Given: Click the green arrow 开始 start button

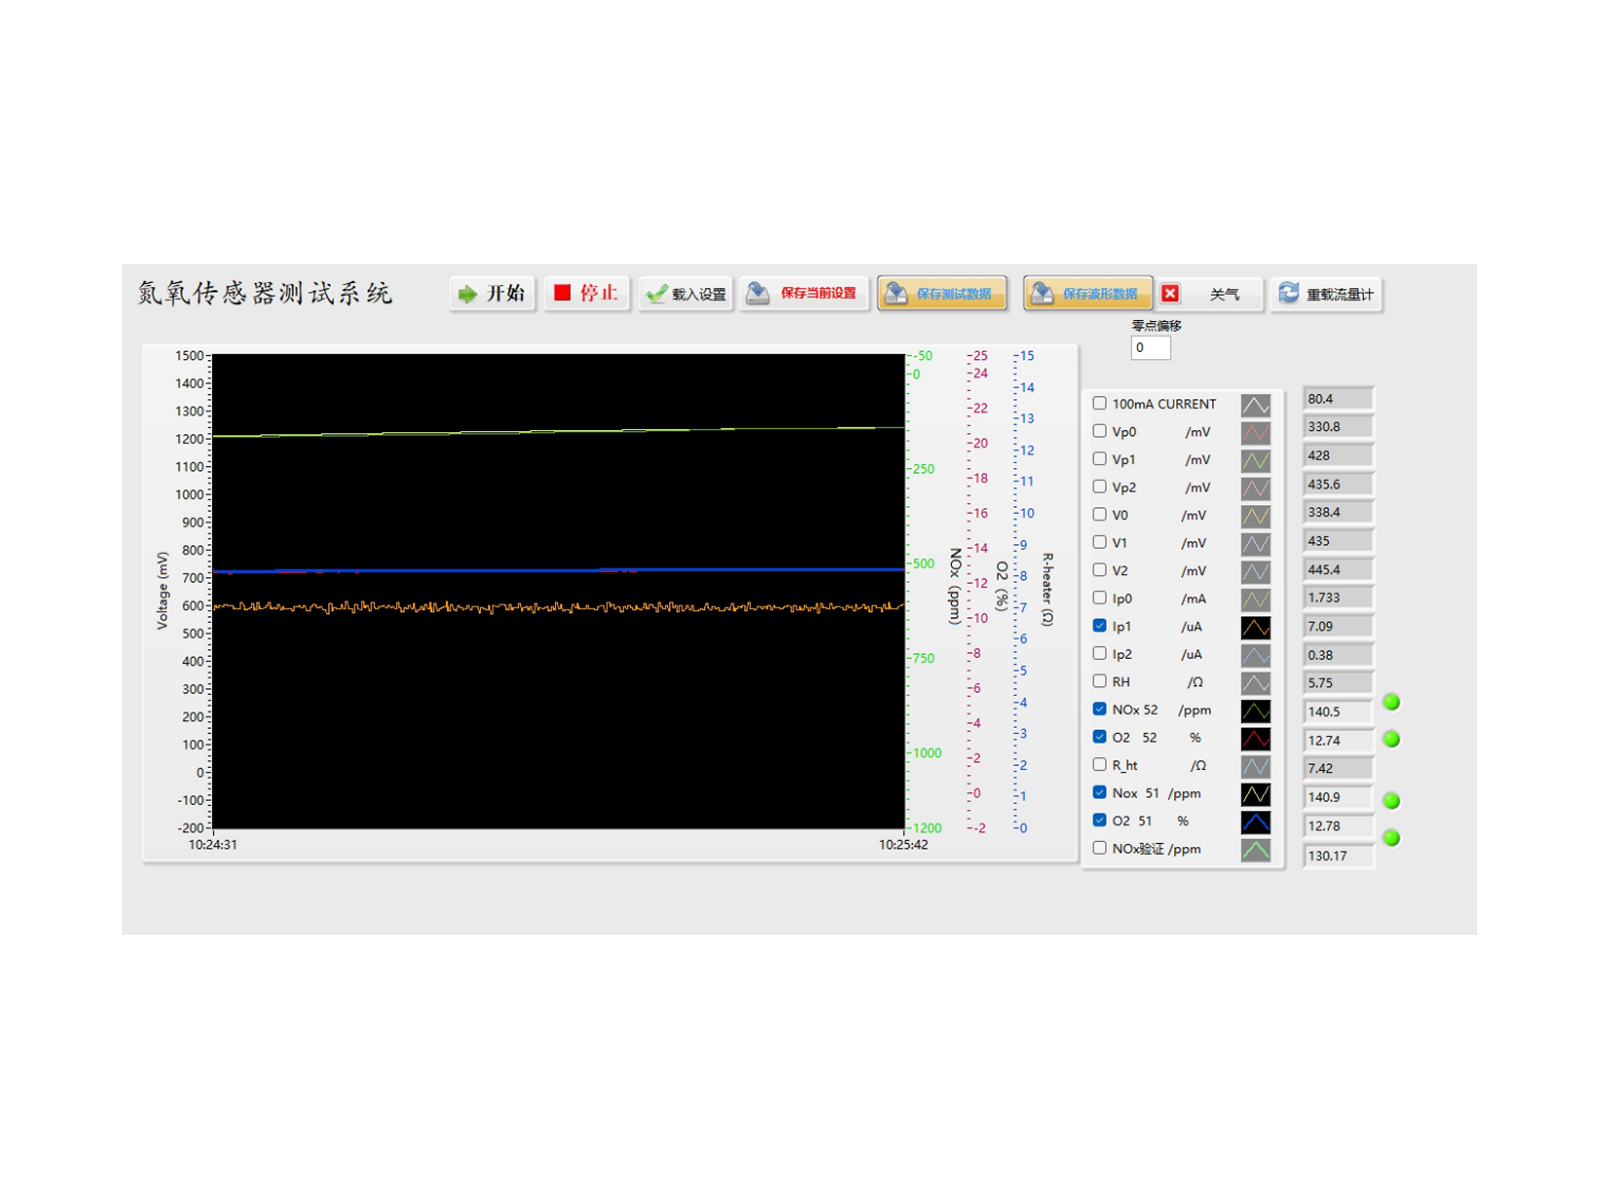Looking at the screenshot, I should pyautogui.click(x=492, y=293).
